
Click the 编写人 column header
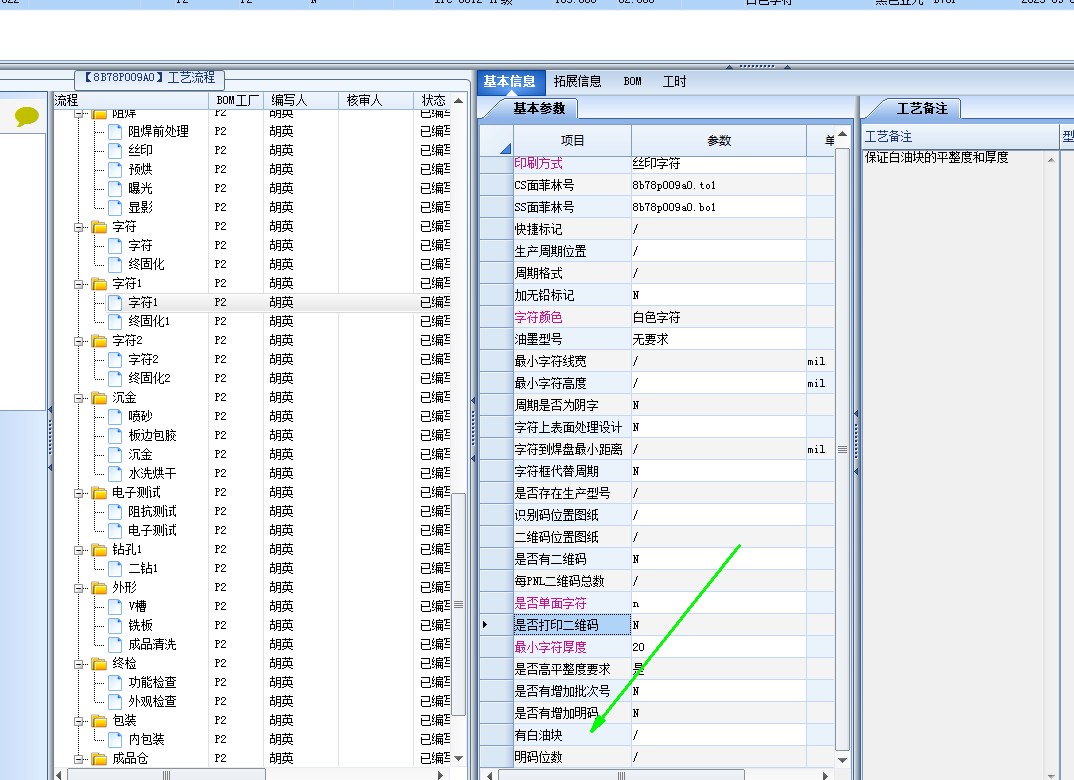[x=301, y=101]
